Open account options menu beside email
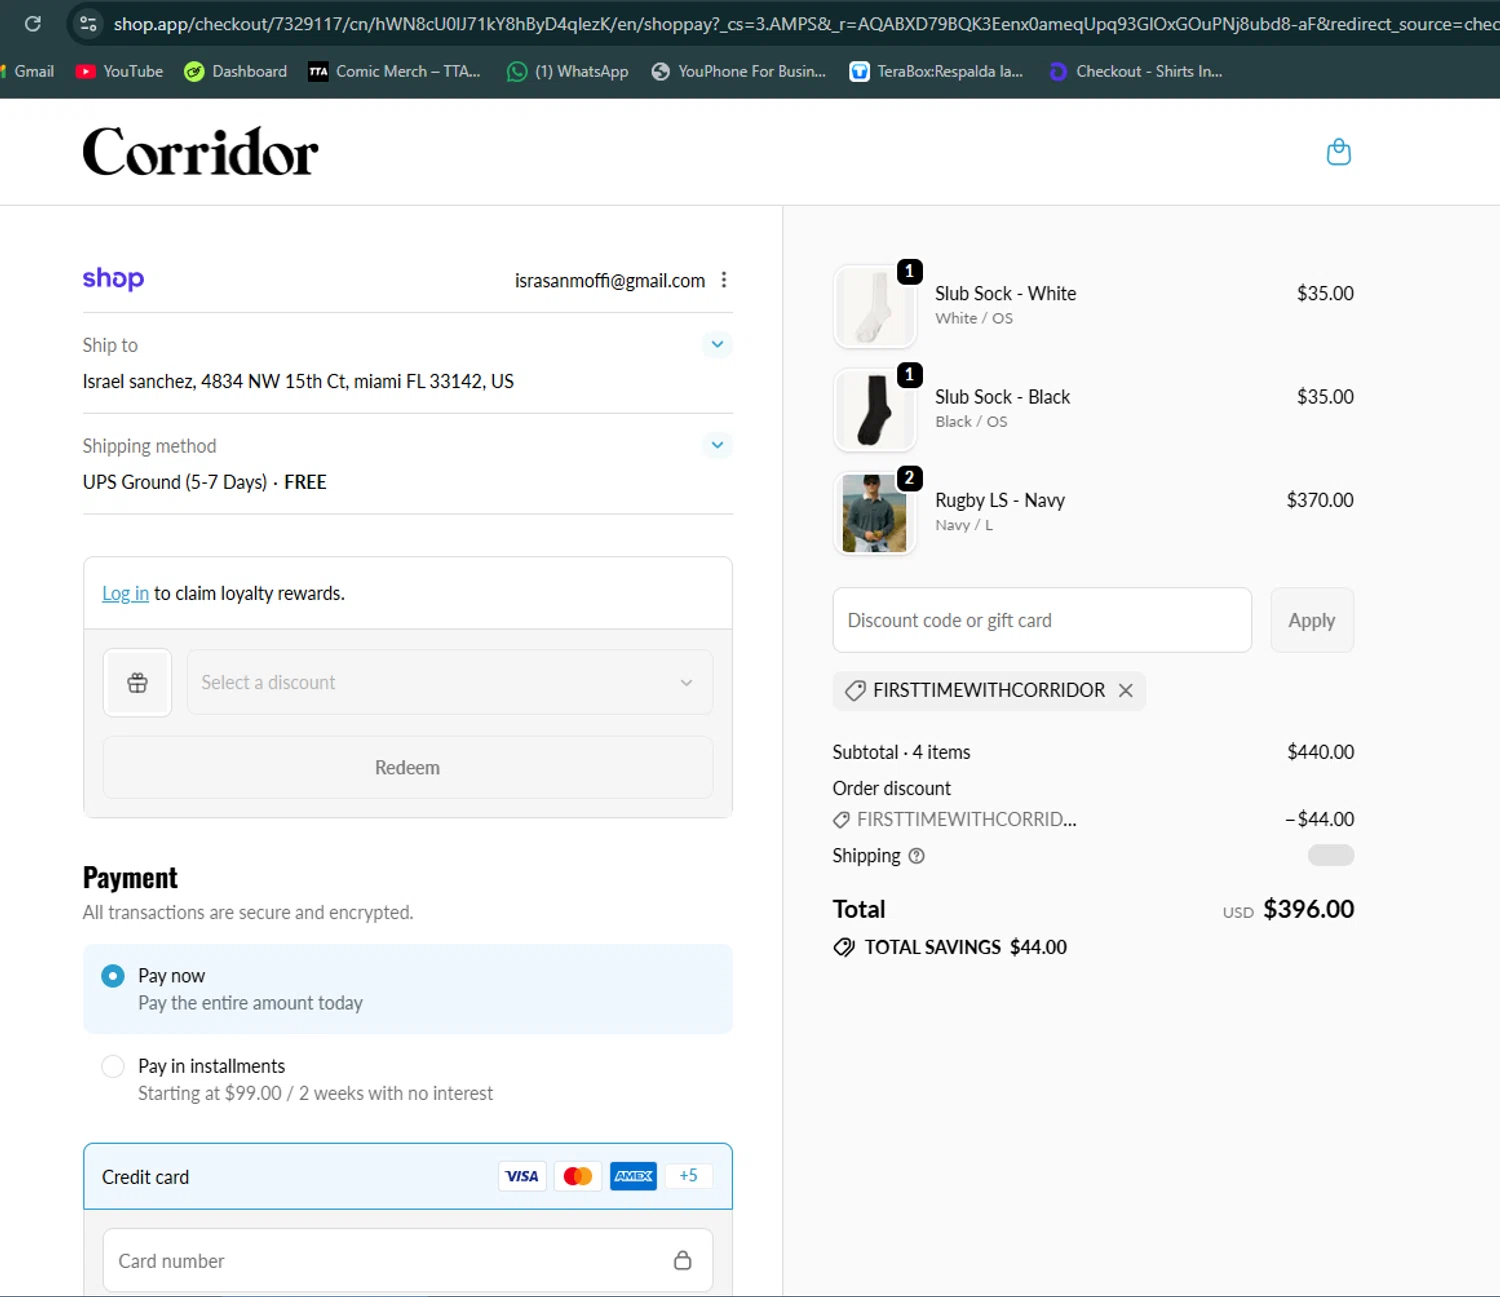Screen dimensions: 1500x1297 pyautogui.click(x=724, y=280)
